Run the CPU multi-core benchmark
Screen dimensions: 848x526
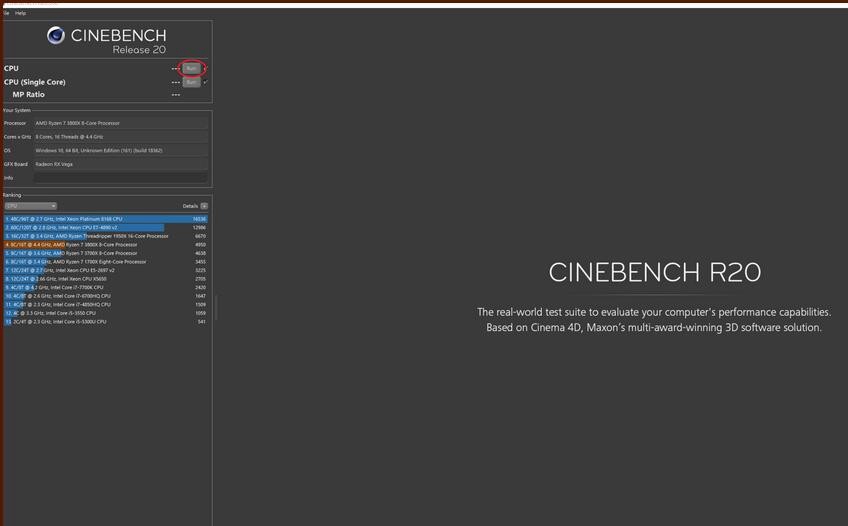(191, 69)
